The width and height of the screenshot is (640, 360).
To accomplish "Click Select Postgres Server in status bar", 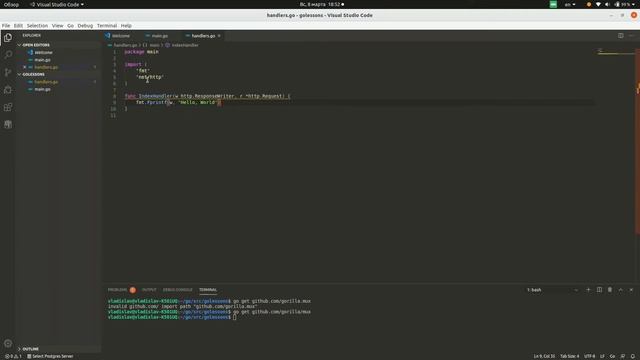I will 50,356.
